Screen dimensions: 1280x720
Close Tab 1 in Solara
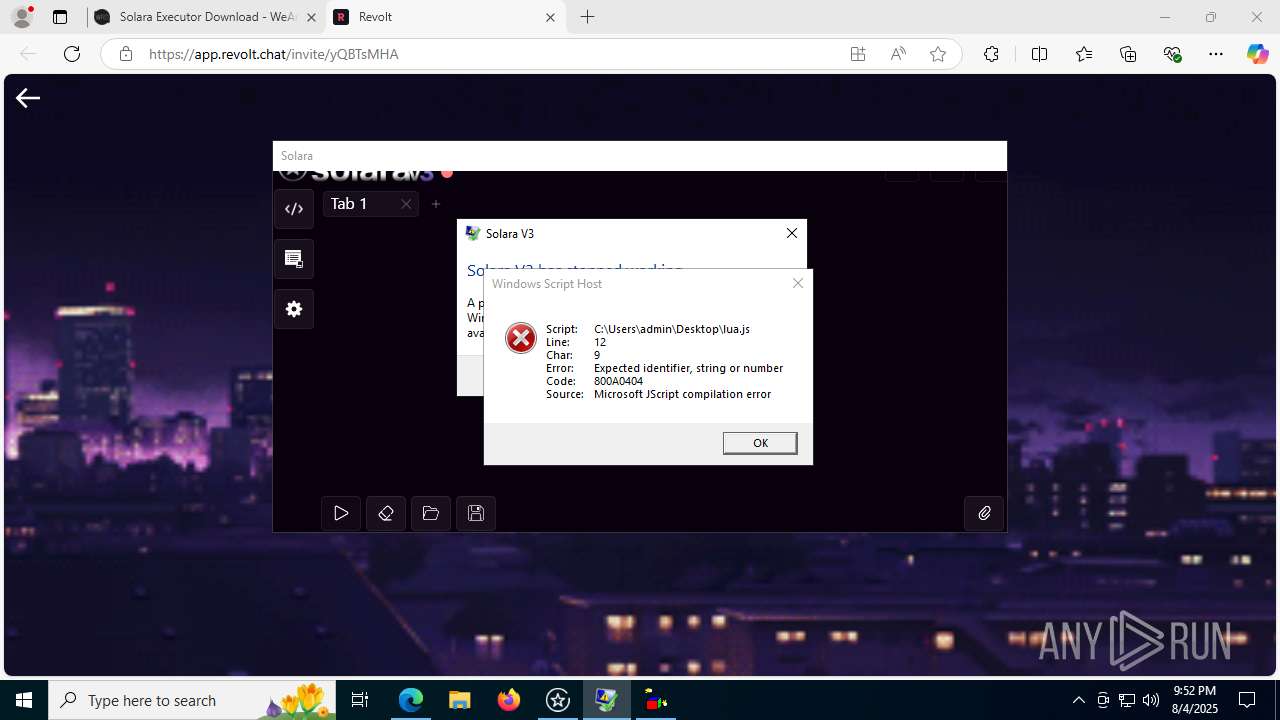tap(406, 204)
